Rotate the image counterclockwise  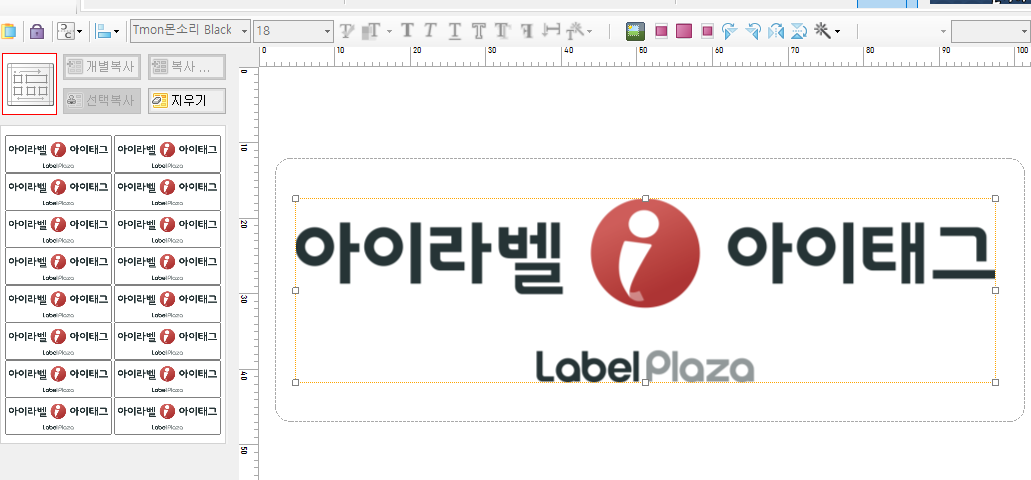pyautogui.click(x=754, y=31)
